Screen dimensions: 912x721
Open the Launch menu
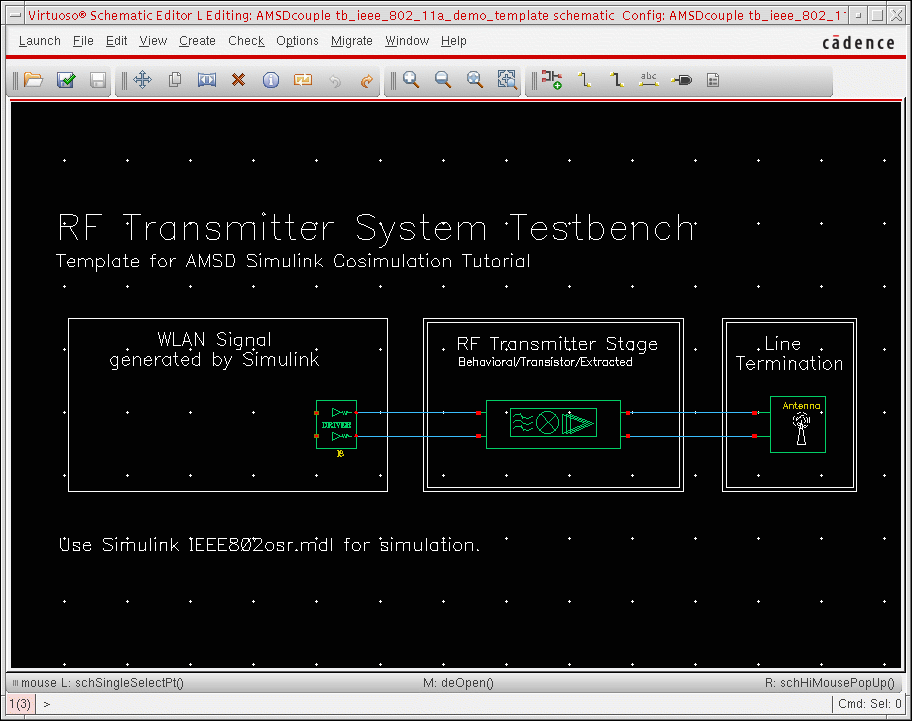click(x=40, y=41)
